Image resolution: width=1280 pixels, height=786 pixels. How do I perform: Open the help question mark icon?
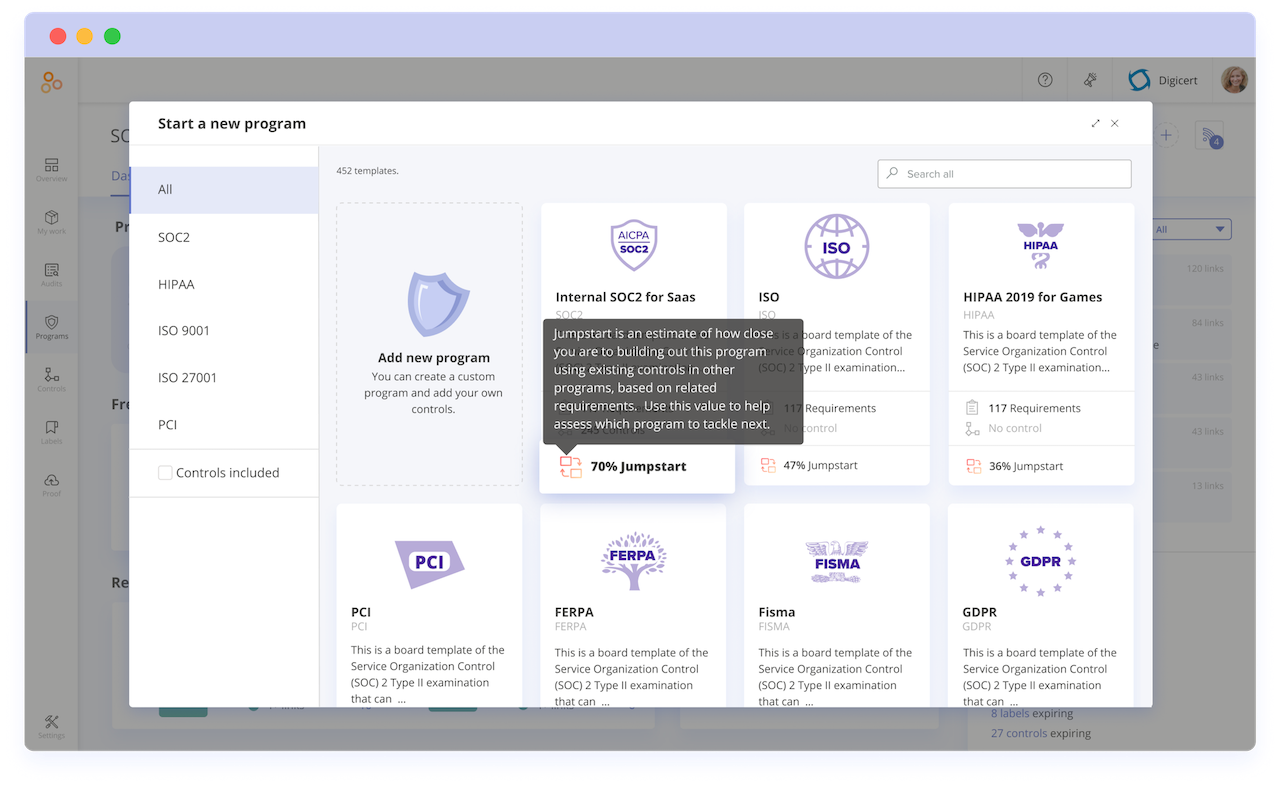click(1044, 80)
